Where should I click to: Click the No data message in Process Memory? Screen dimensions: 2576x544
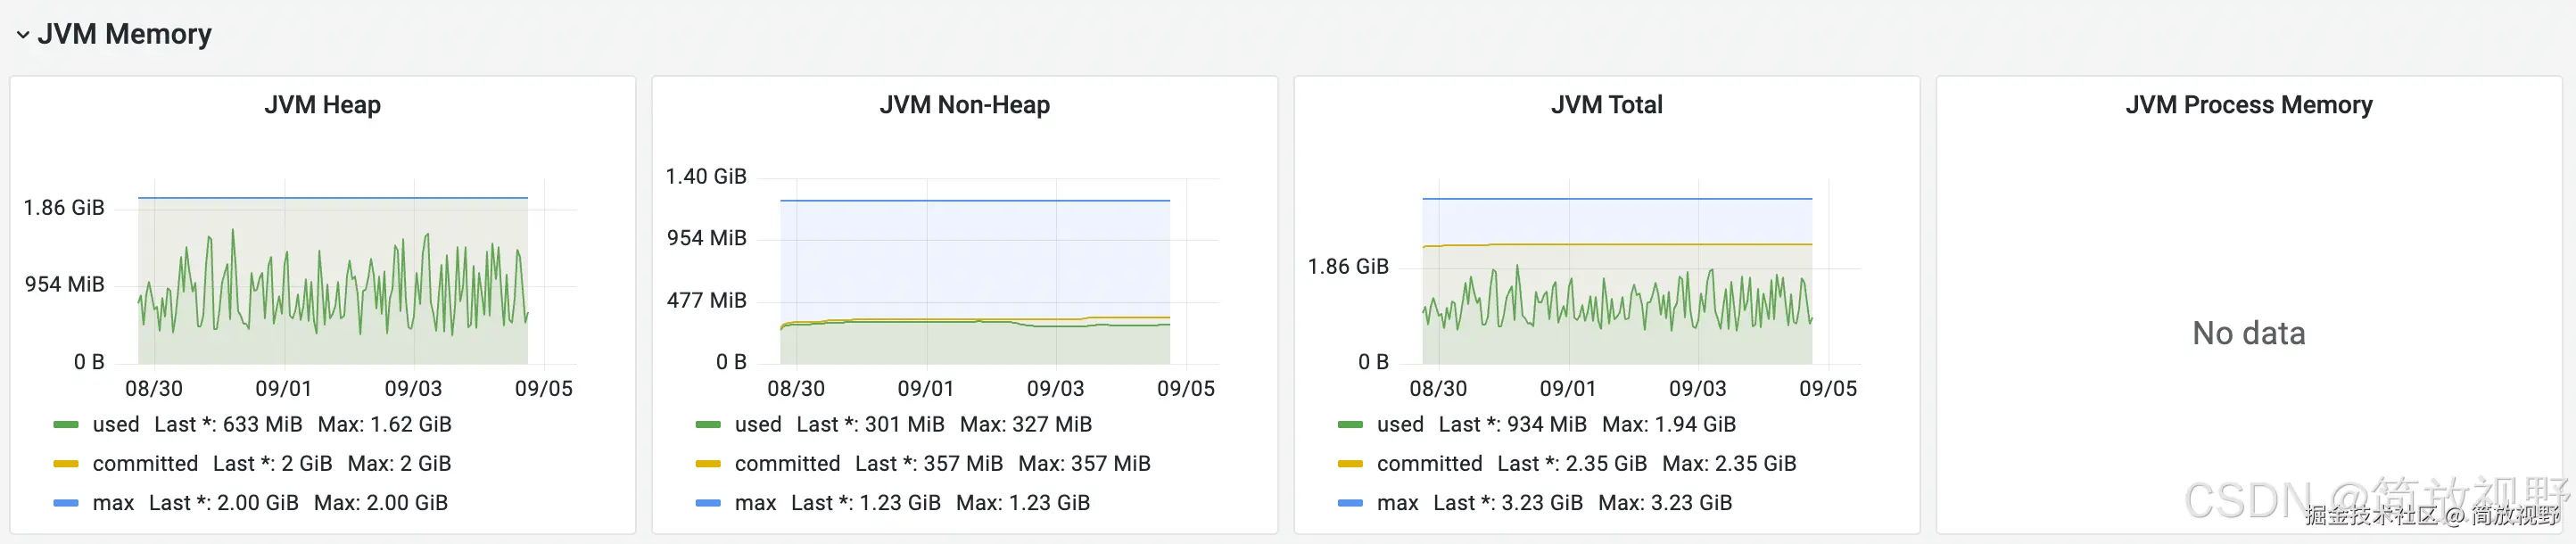(2248, 333)
